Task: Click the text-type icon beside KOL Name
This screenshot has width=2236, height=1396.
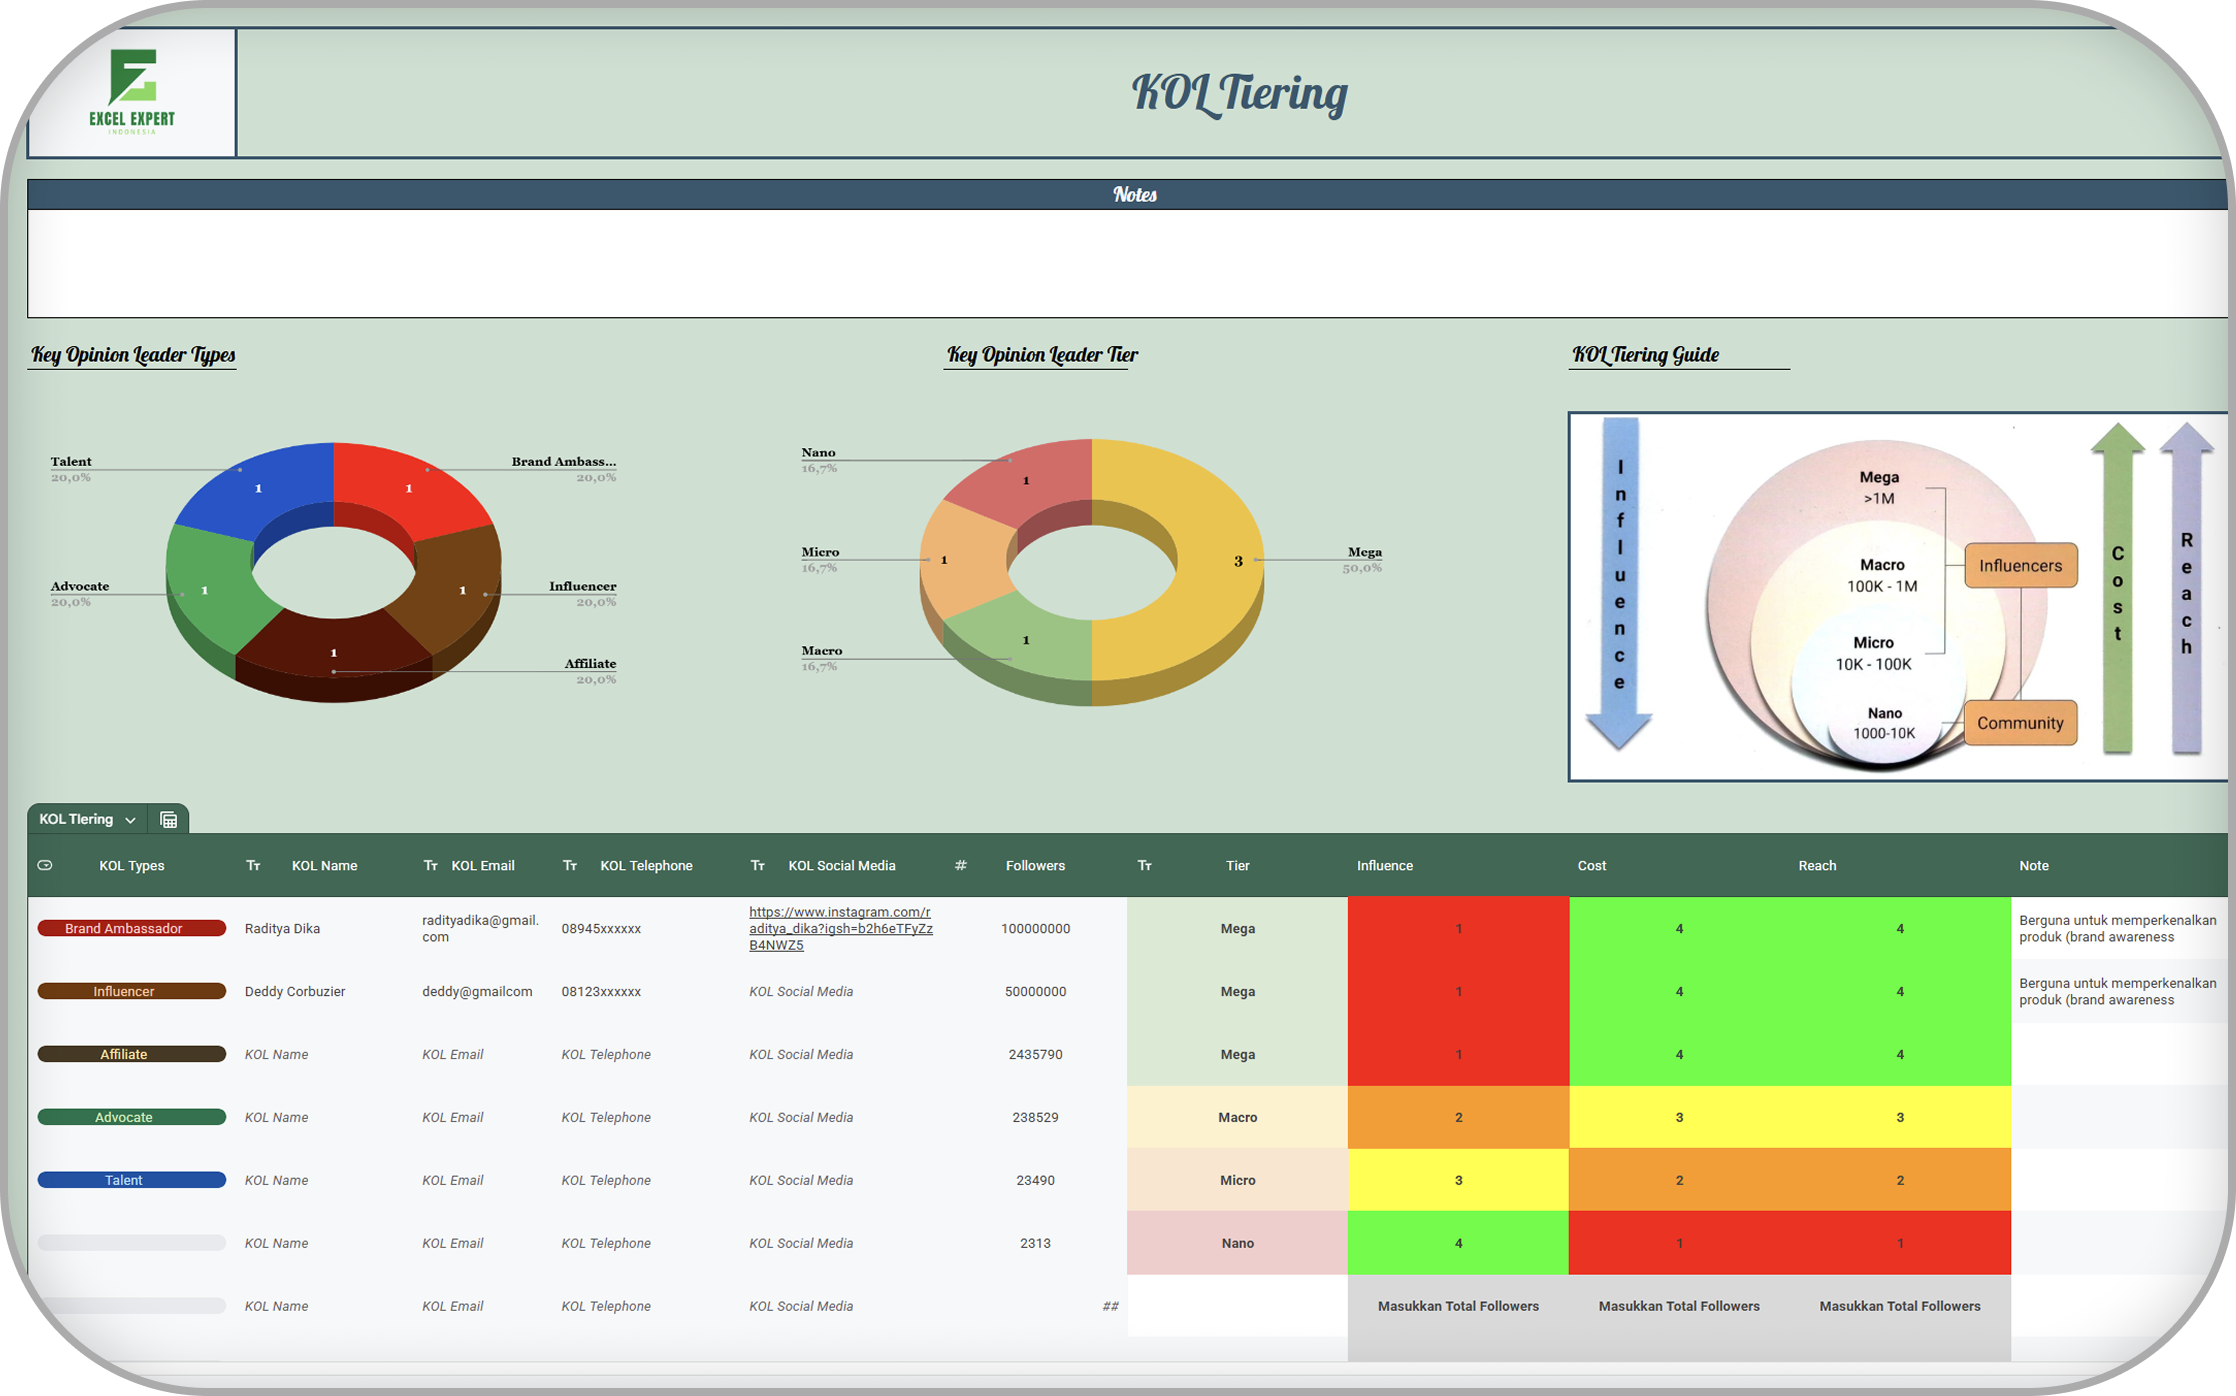Action: (253, 866)
